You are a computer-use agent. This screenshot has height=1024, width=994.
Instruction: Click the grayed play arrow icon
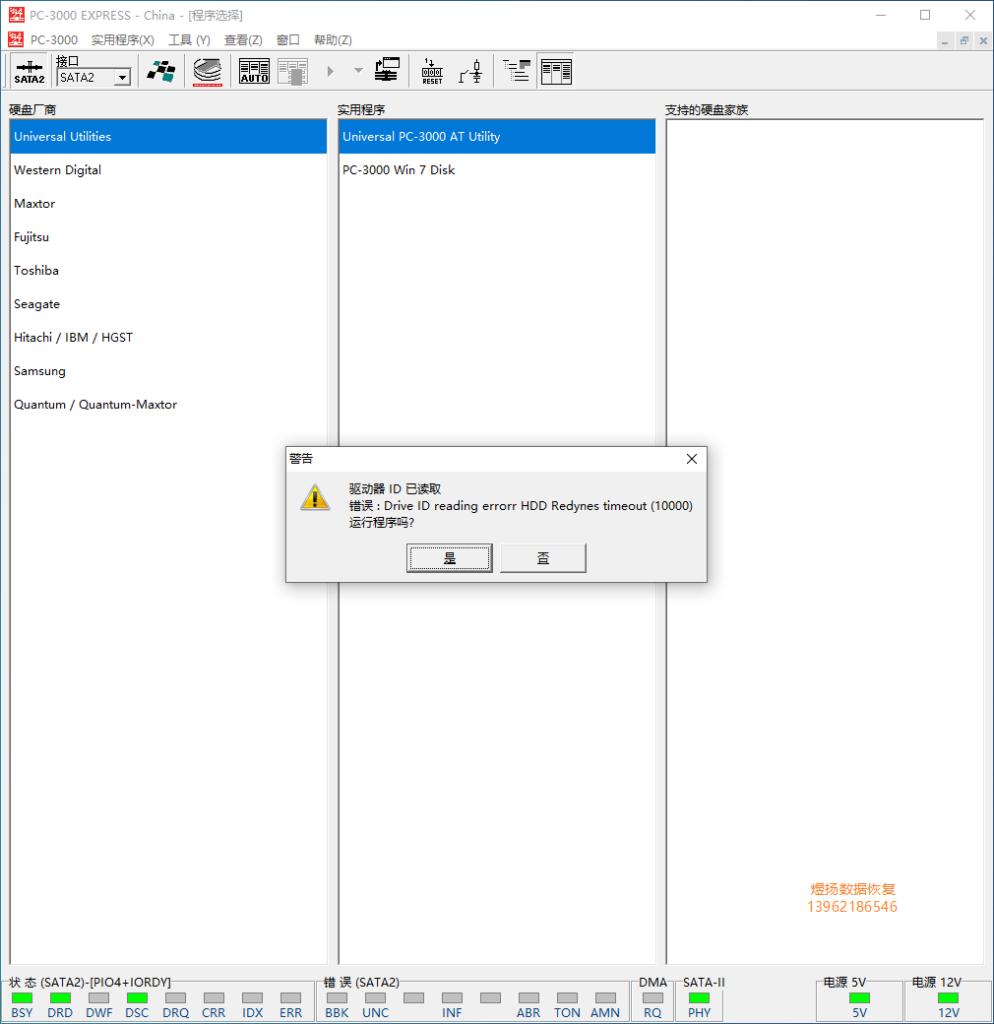pyautogui.click(x=330, y=71)
